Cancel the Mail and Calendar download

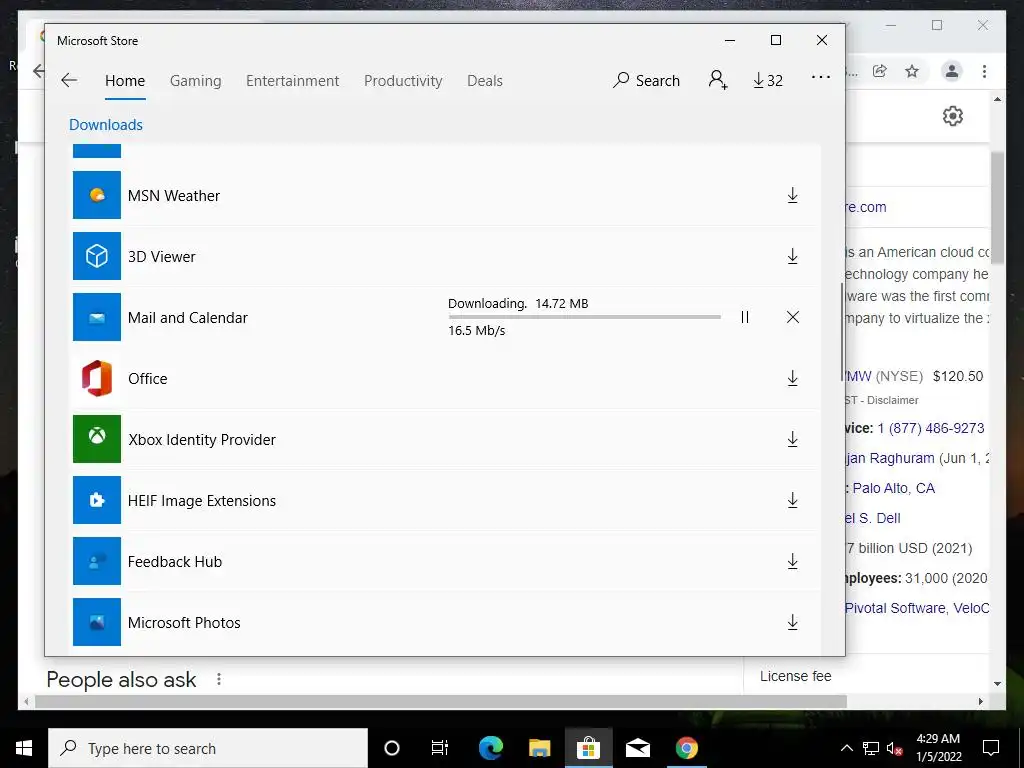coord(793,317)
